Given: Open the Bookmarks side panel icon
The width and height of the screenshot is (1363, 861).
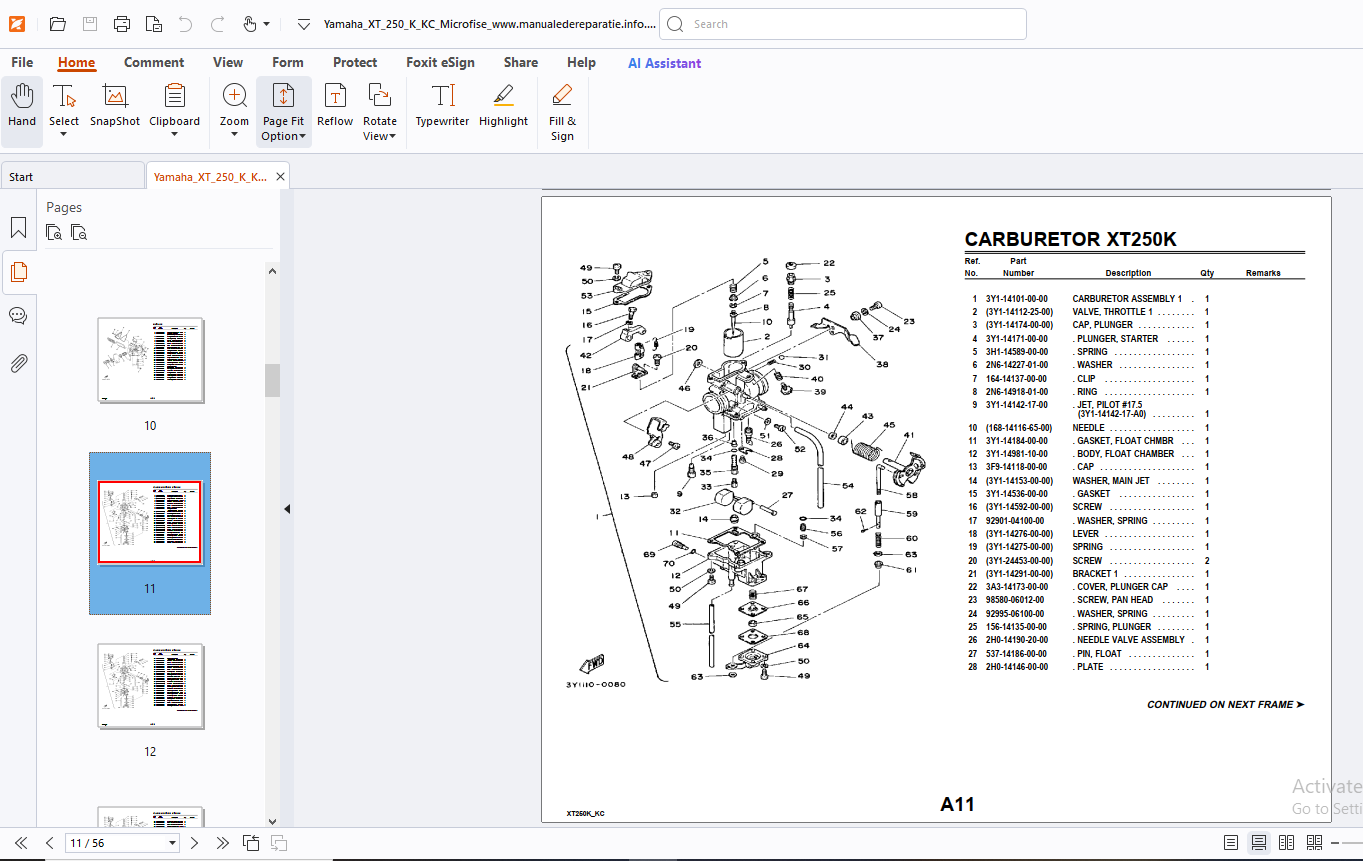Looking at the screenshot, I should click(x=18, y=228).
